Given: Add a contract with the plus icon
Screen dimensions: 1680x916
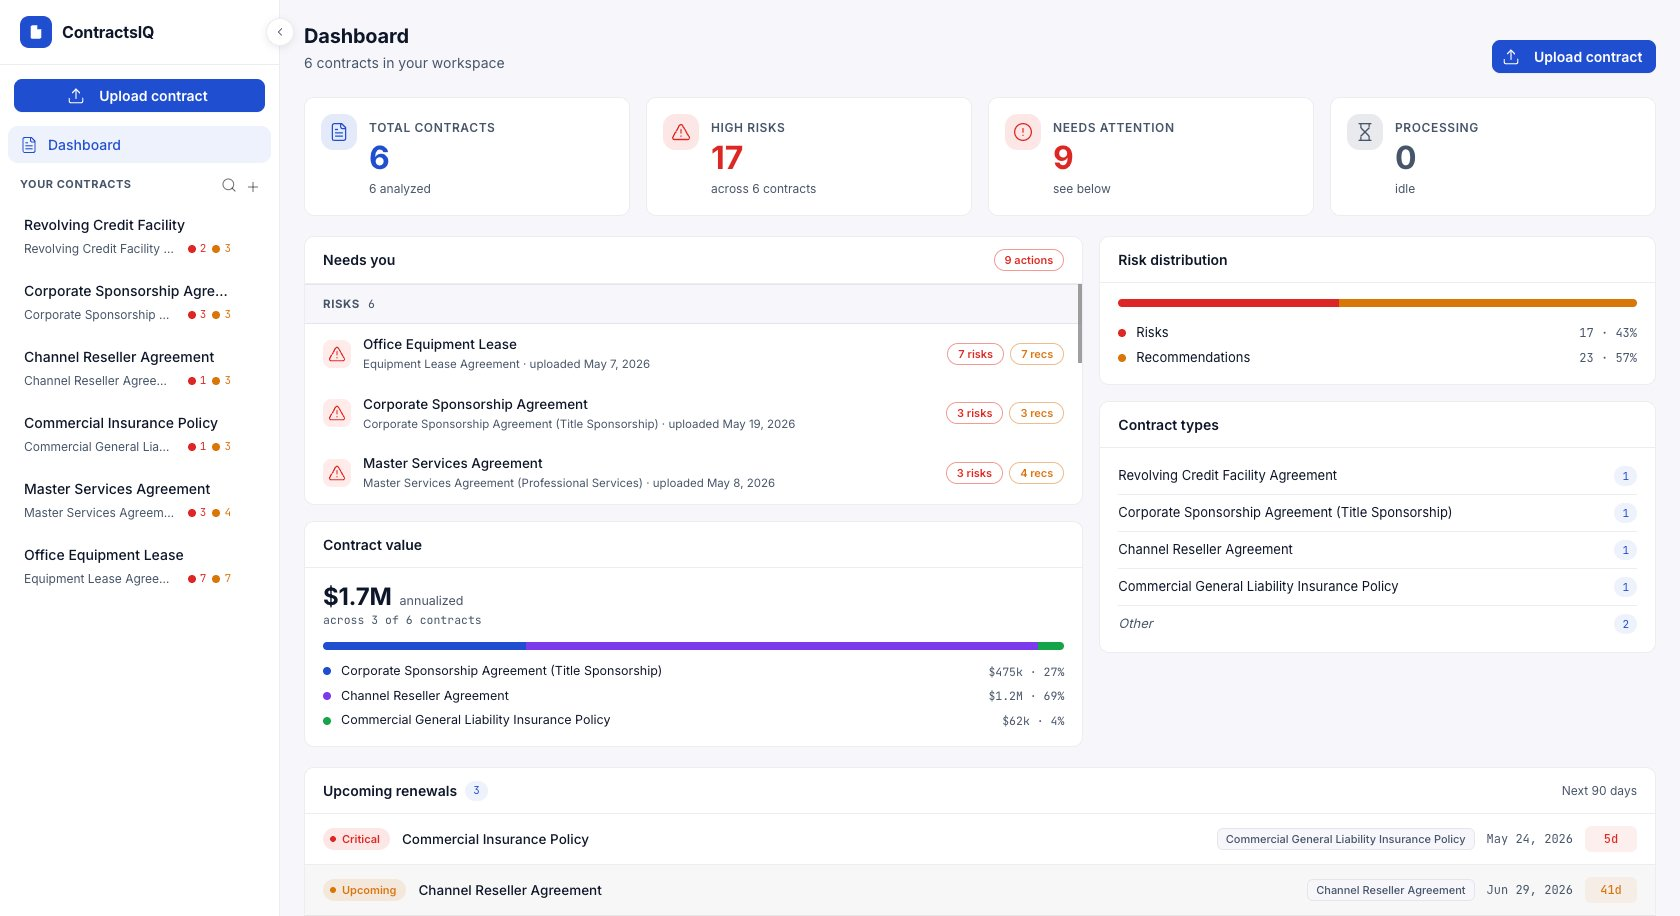Looking at the screenshot, I should [x=253, y=186].
